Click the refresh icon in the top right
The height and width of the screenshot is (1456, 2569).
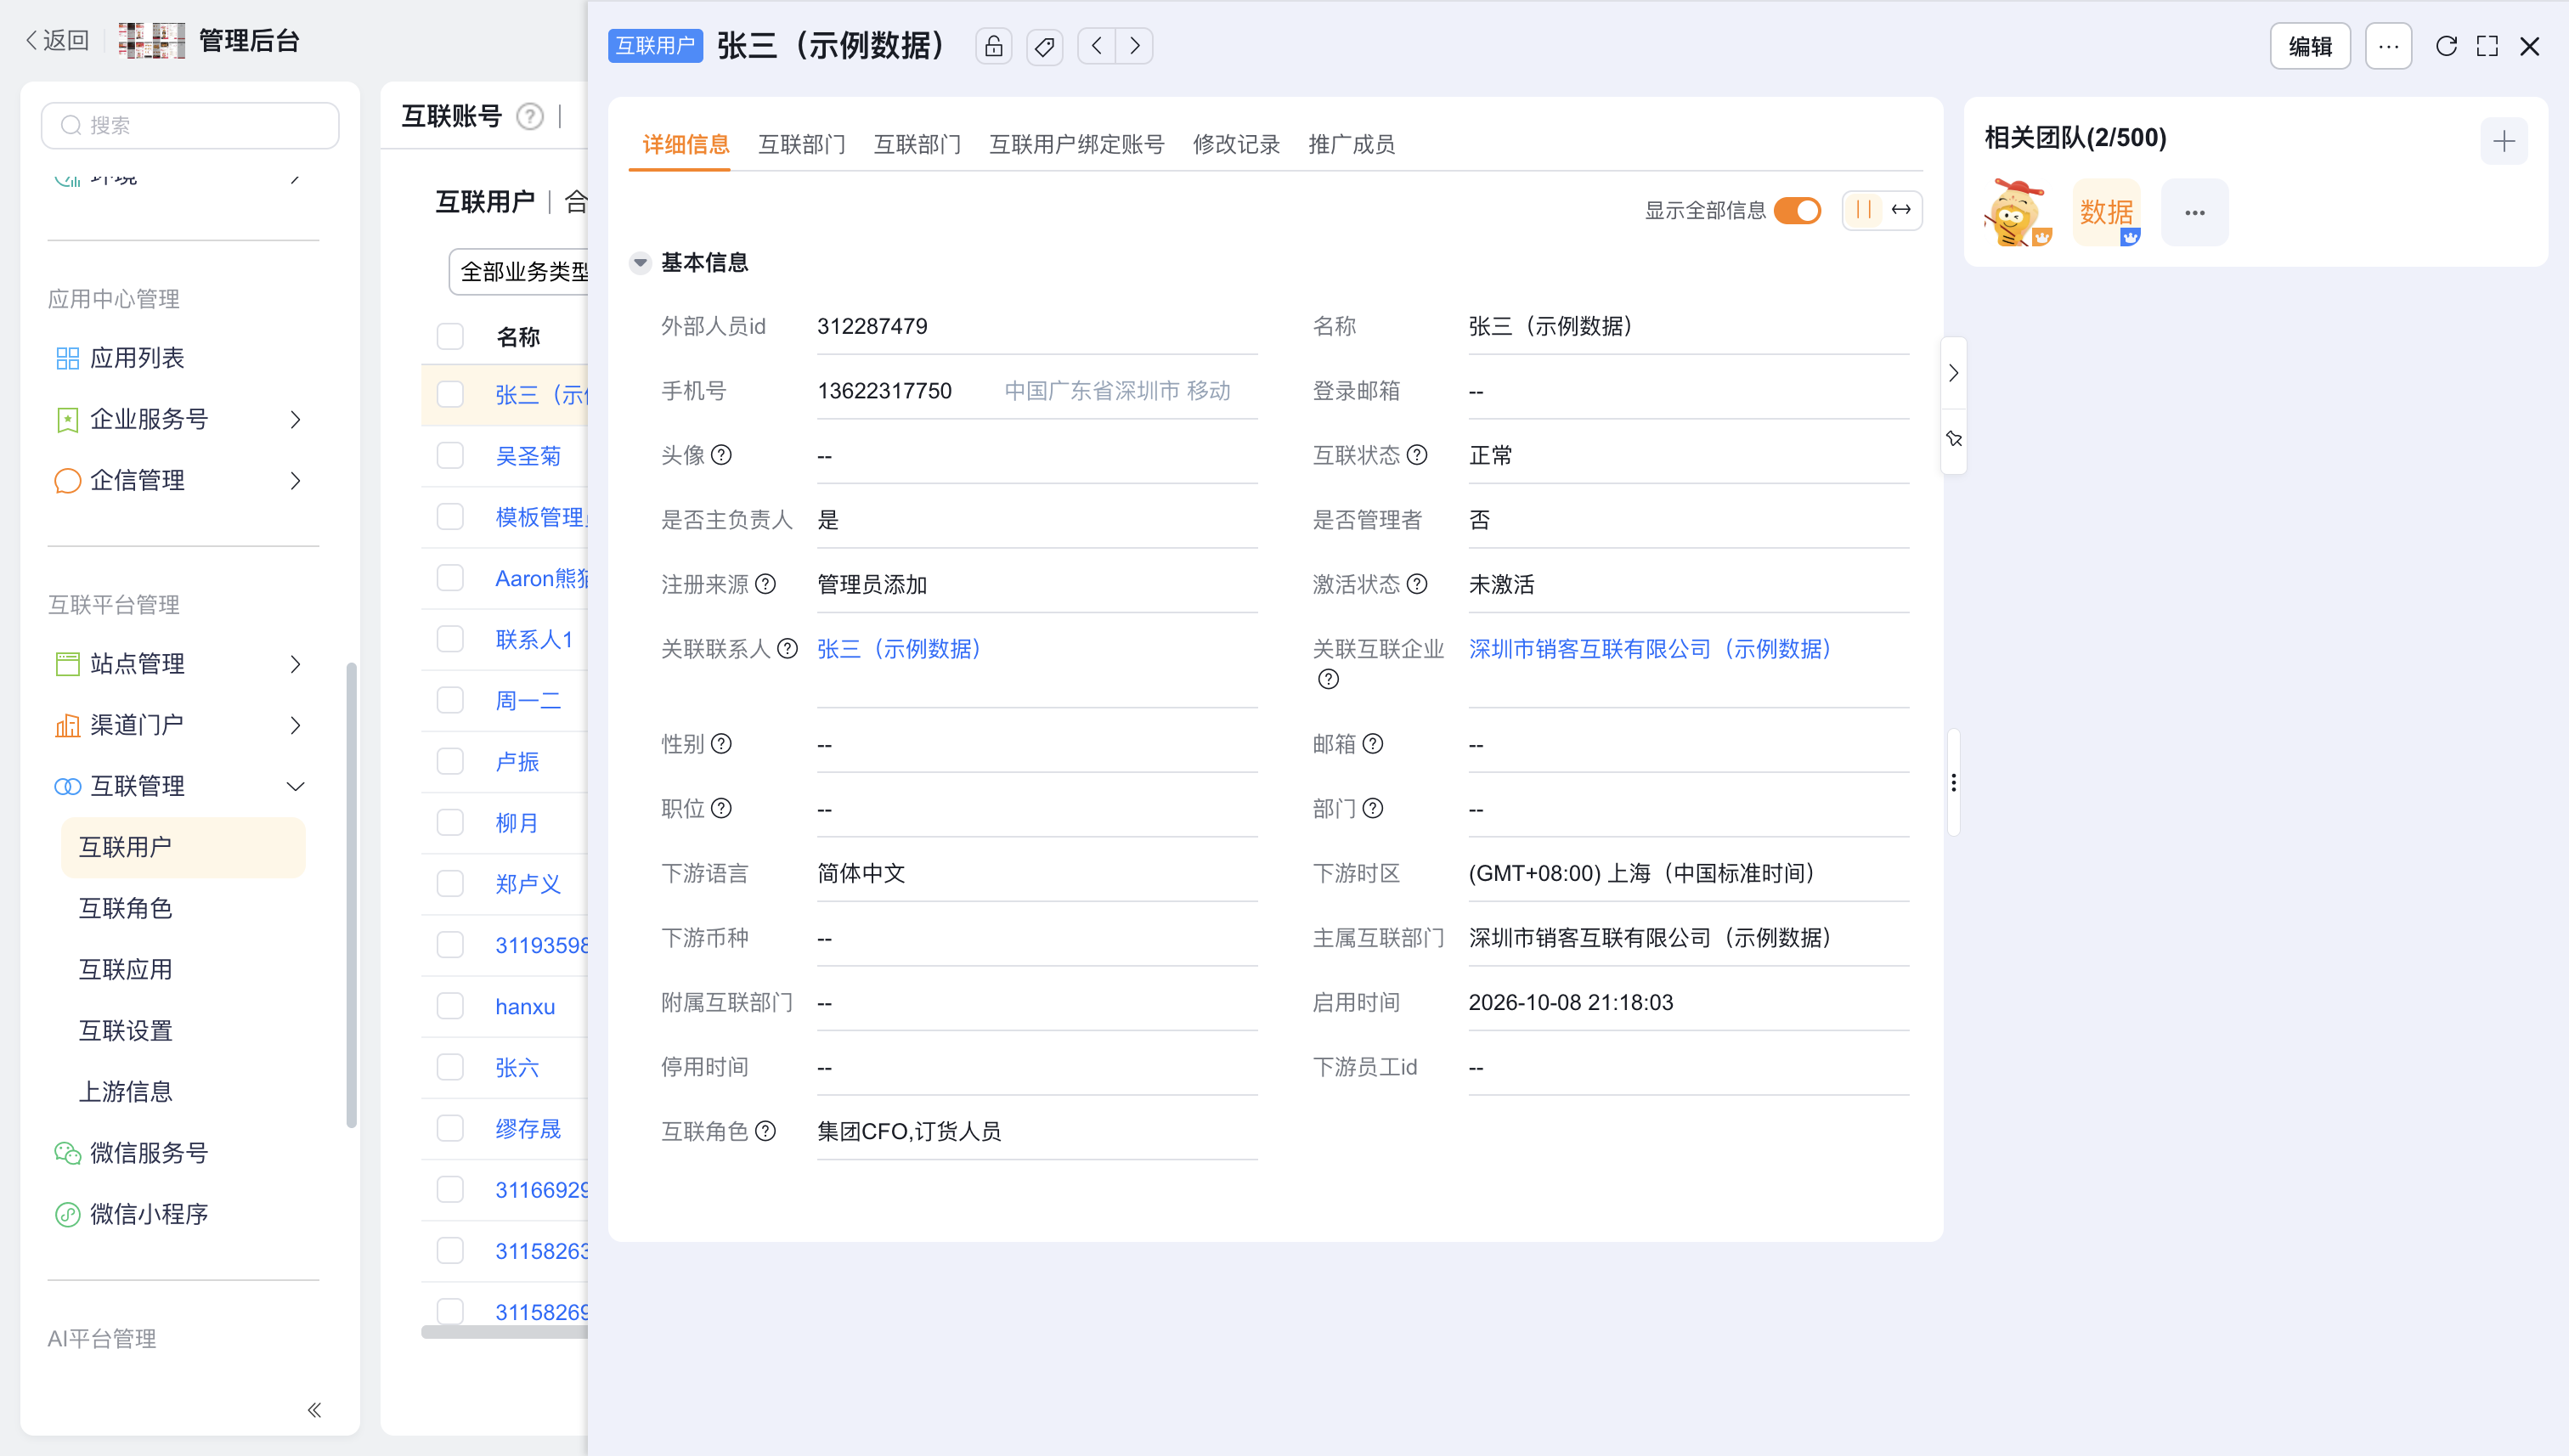coord(2446,46)
